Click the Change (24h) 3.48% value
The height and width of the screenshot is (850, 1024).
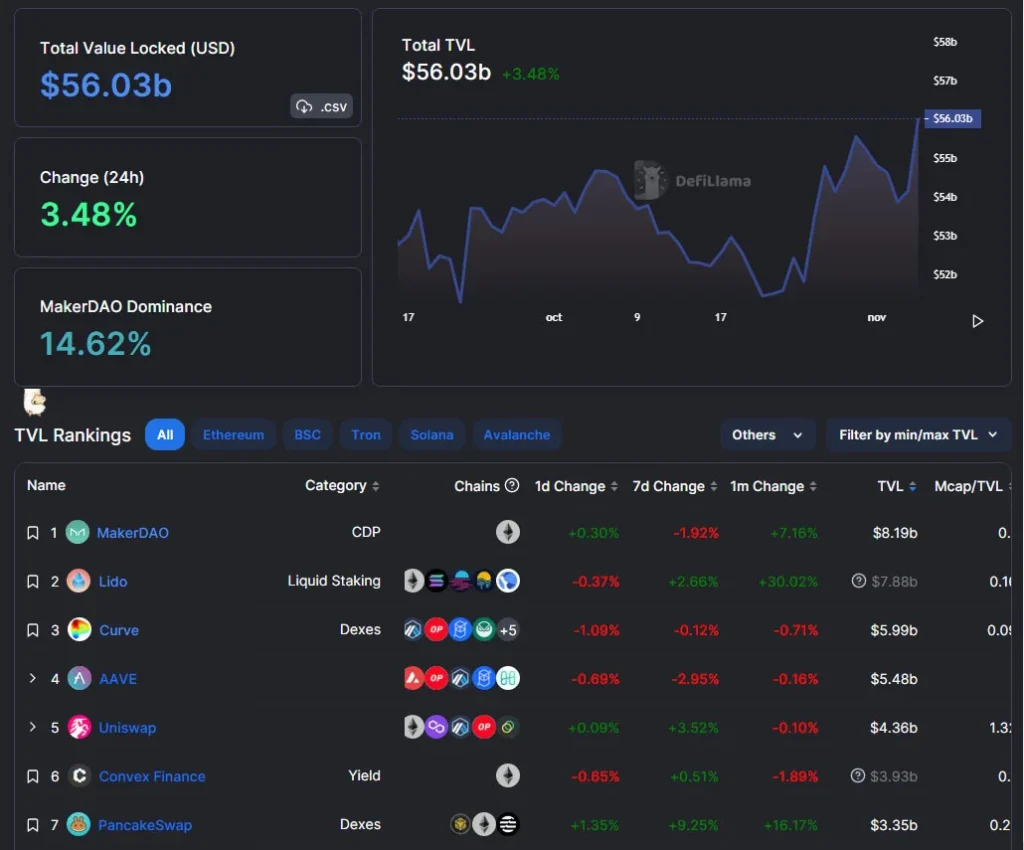coord(89,214)
